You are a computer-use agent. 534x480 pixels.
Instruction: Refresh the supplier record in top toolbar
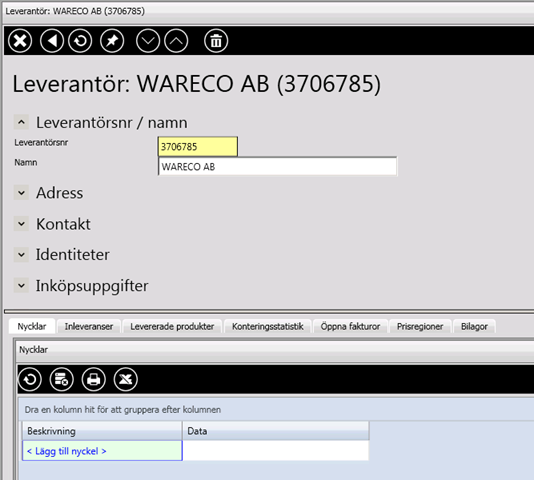pyautogui.click(x=80, y=41)
